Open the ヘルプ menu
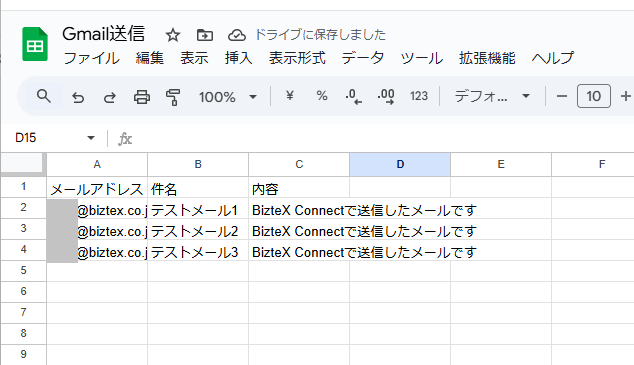The image size is (634, 365). (x=553, y=58)
